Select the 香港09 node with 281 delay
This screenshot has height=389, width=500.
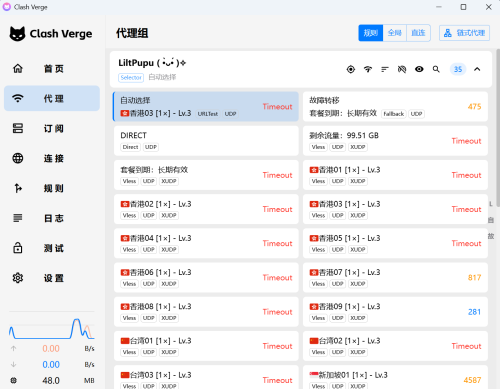[395, 312]
